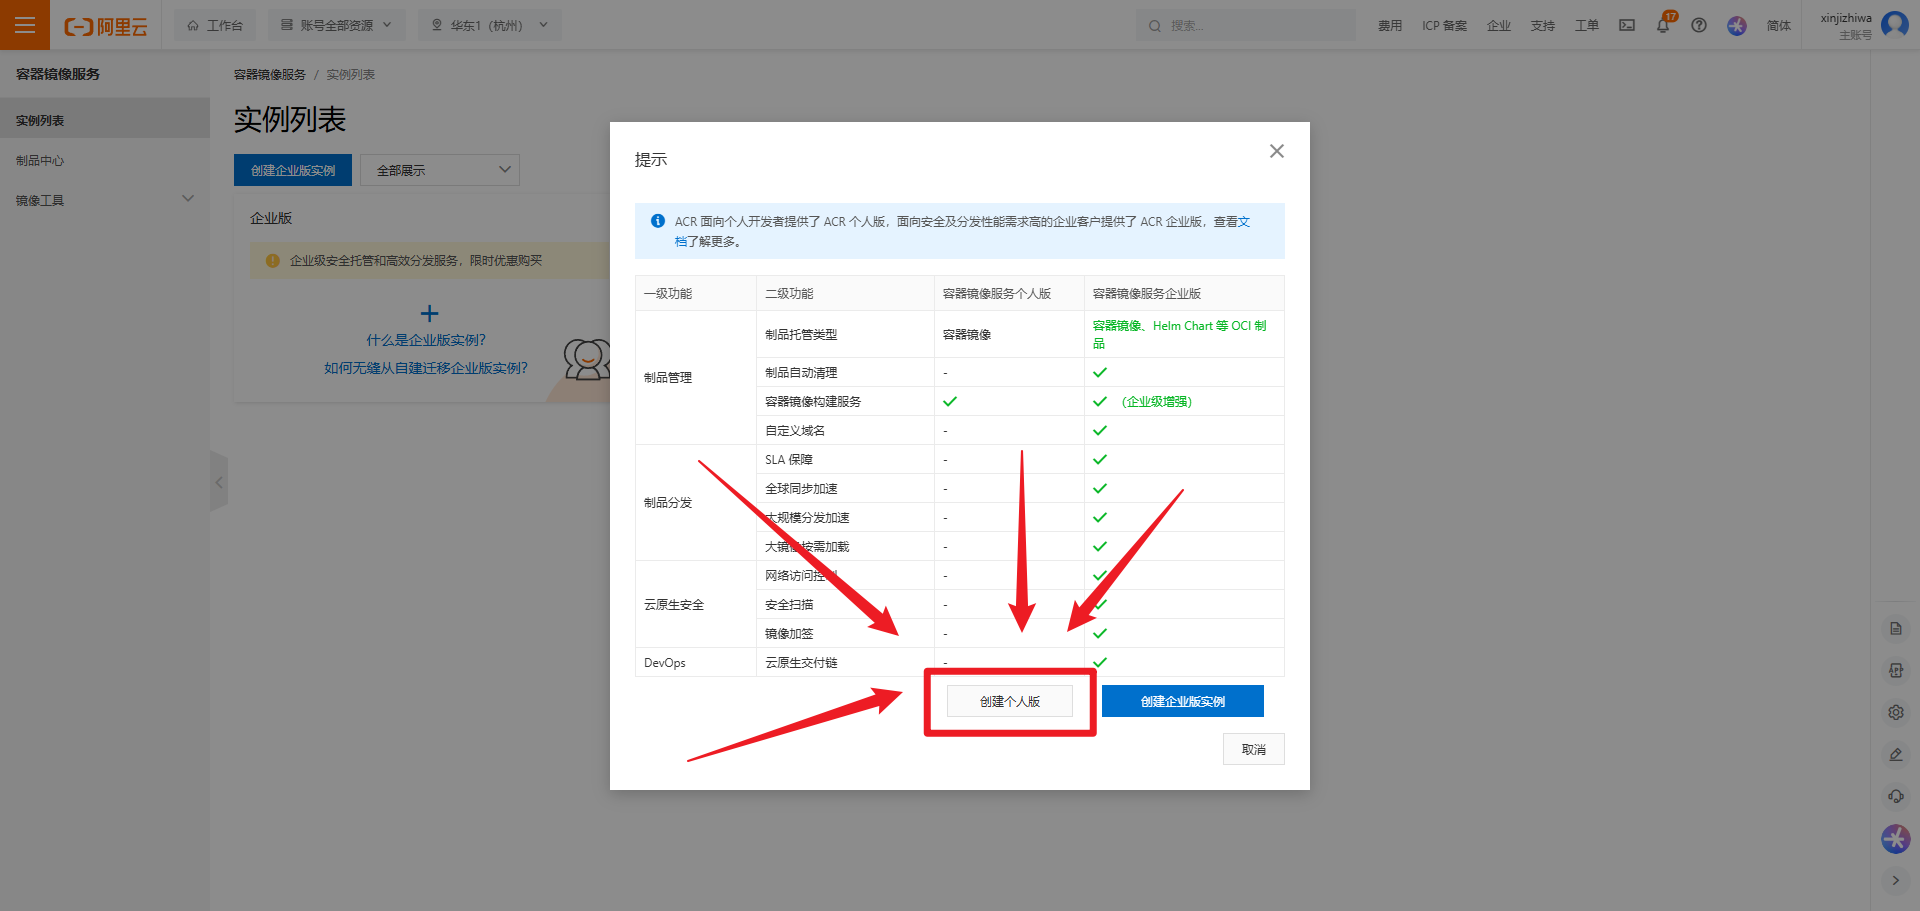Open the AI assistant icon in top bar
This screenshot has height=911, width=1920.
[1737, 25]
